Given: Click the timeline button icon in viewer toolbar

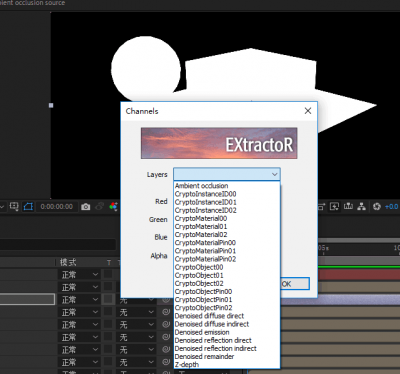Looking at the screenshot, I should [348, 207].
